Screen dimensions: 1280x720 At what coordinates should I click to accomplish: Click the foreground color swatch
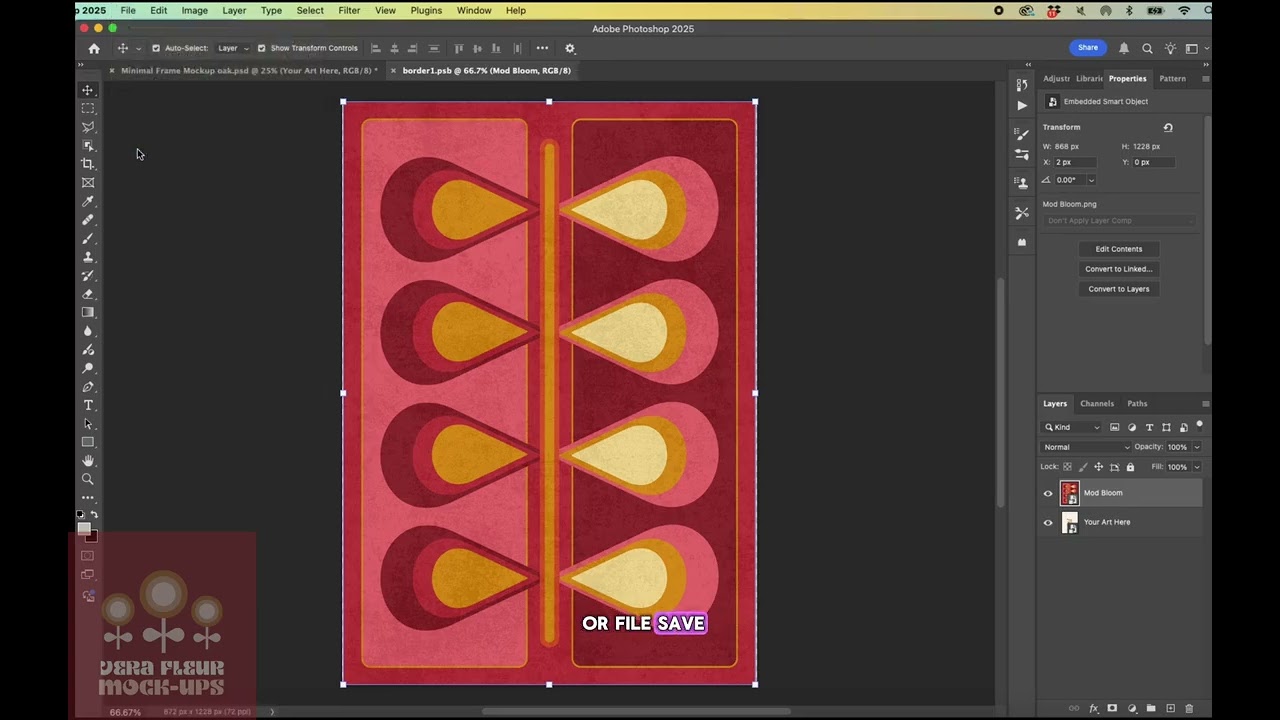click(x=84, y=529)
